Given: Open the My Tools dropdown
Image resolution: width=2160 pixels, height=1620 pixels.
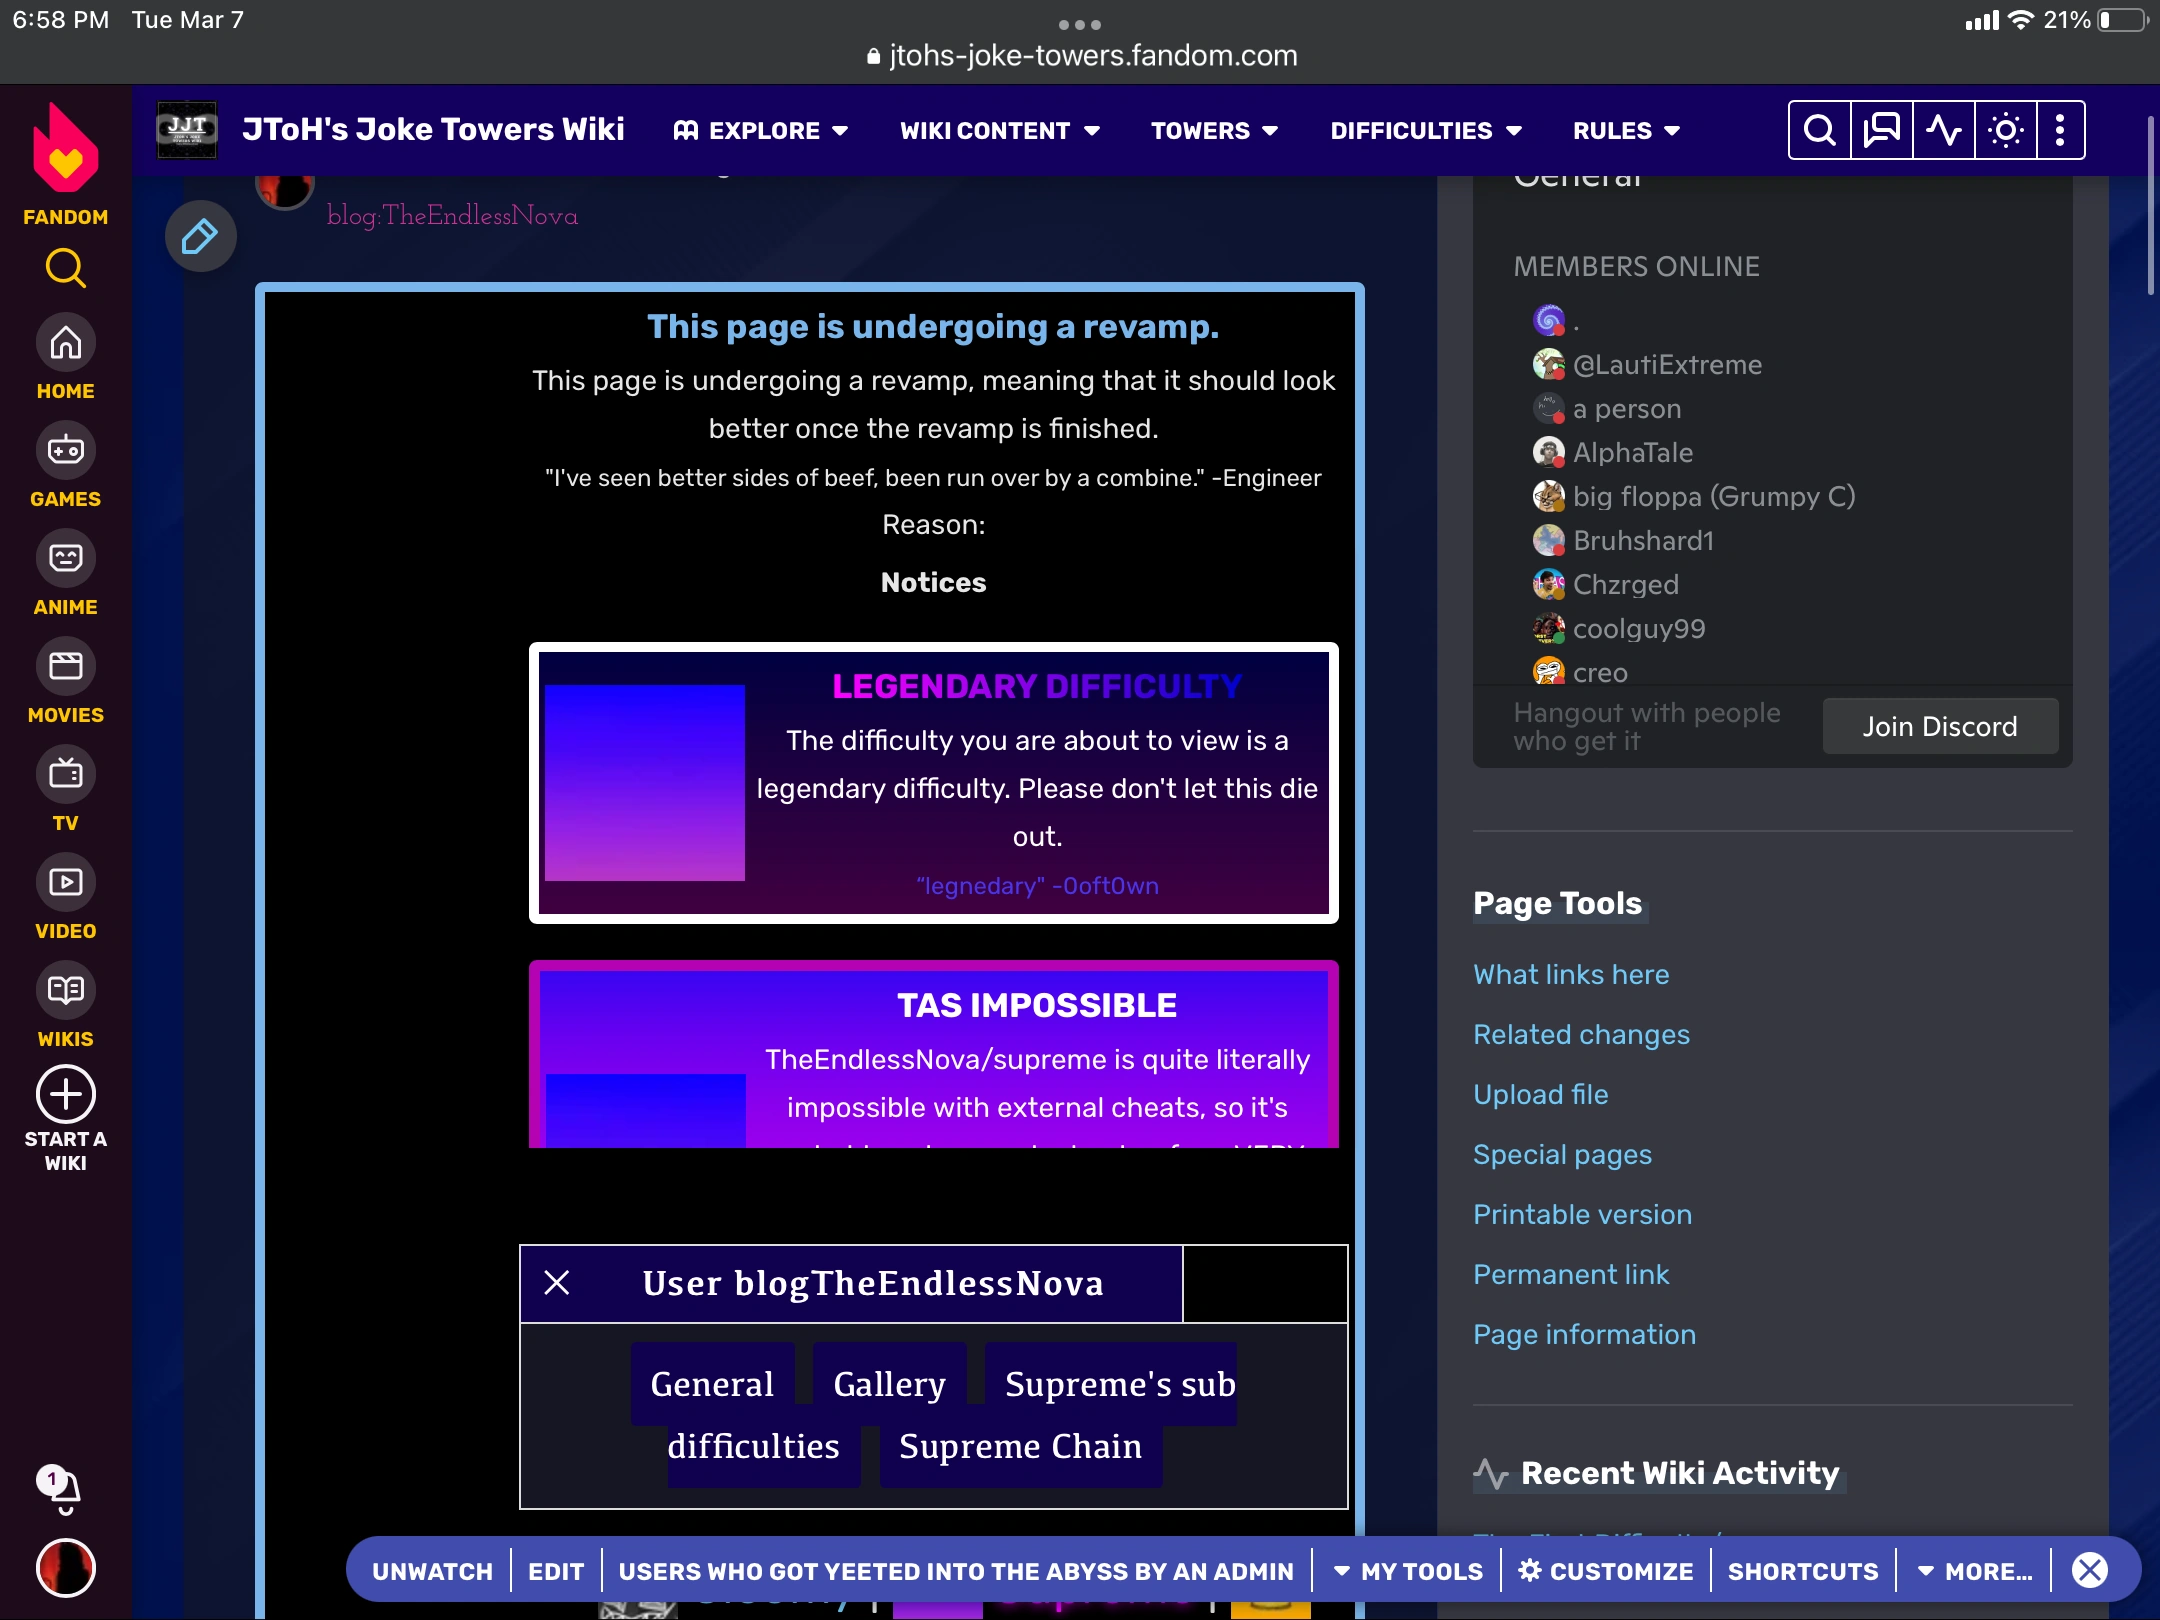Looking at the screenshot, I should (x=1408, y=1571).
